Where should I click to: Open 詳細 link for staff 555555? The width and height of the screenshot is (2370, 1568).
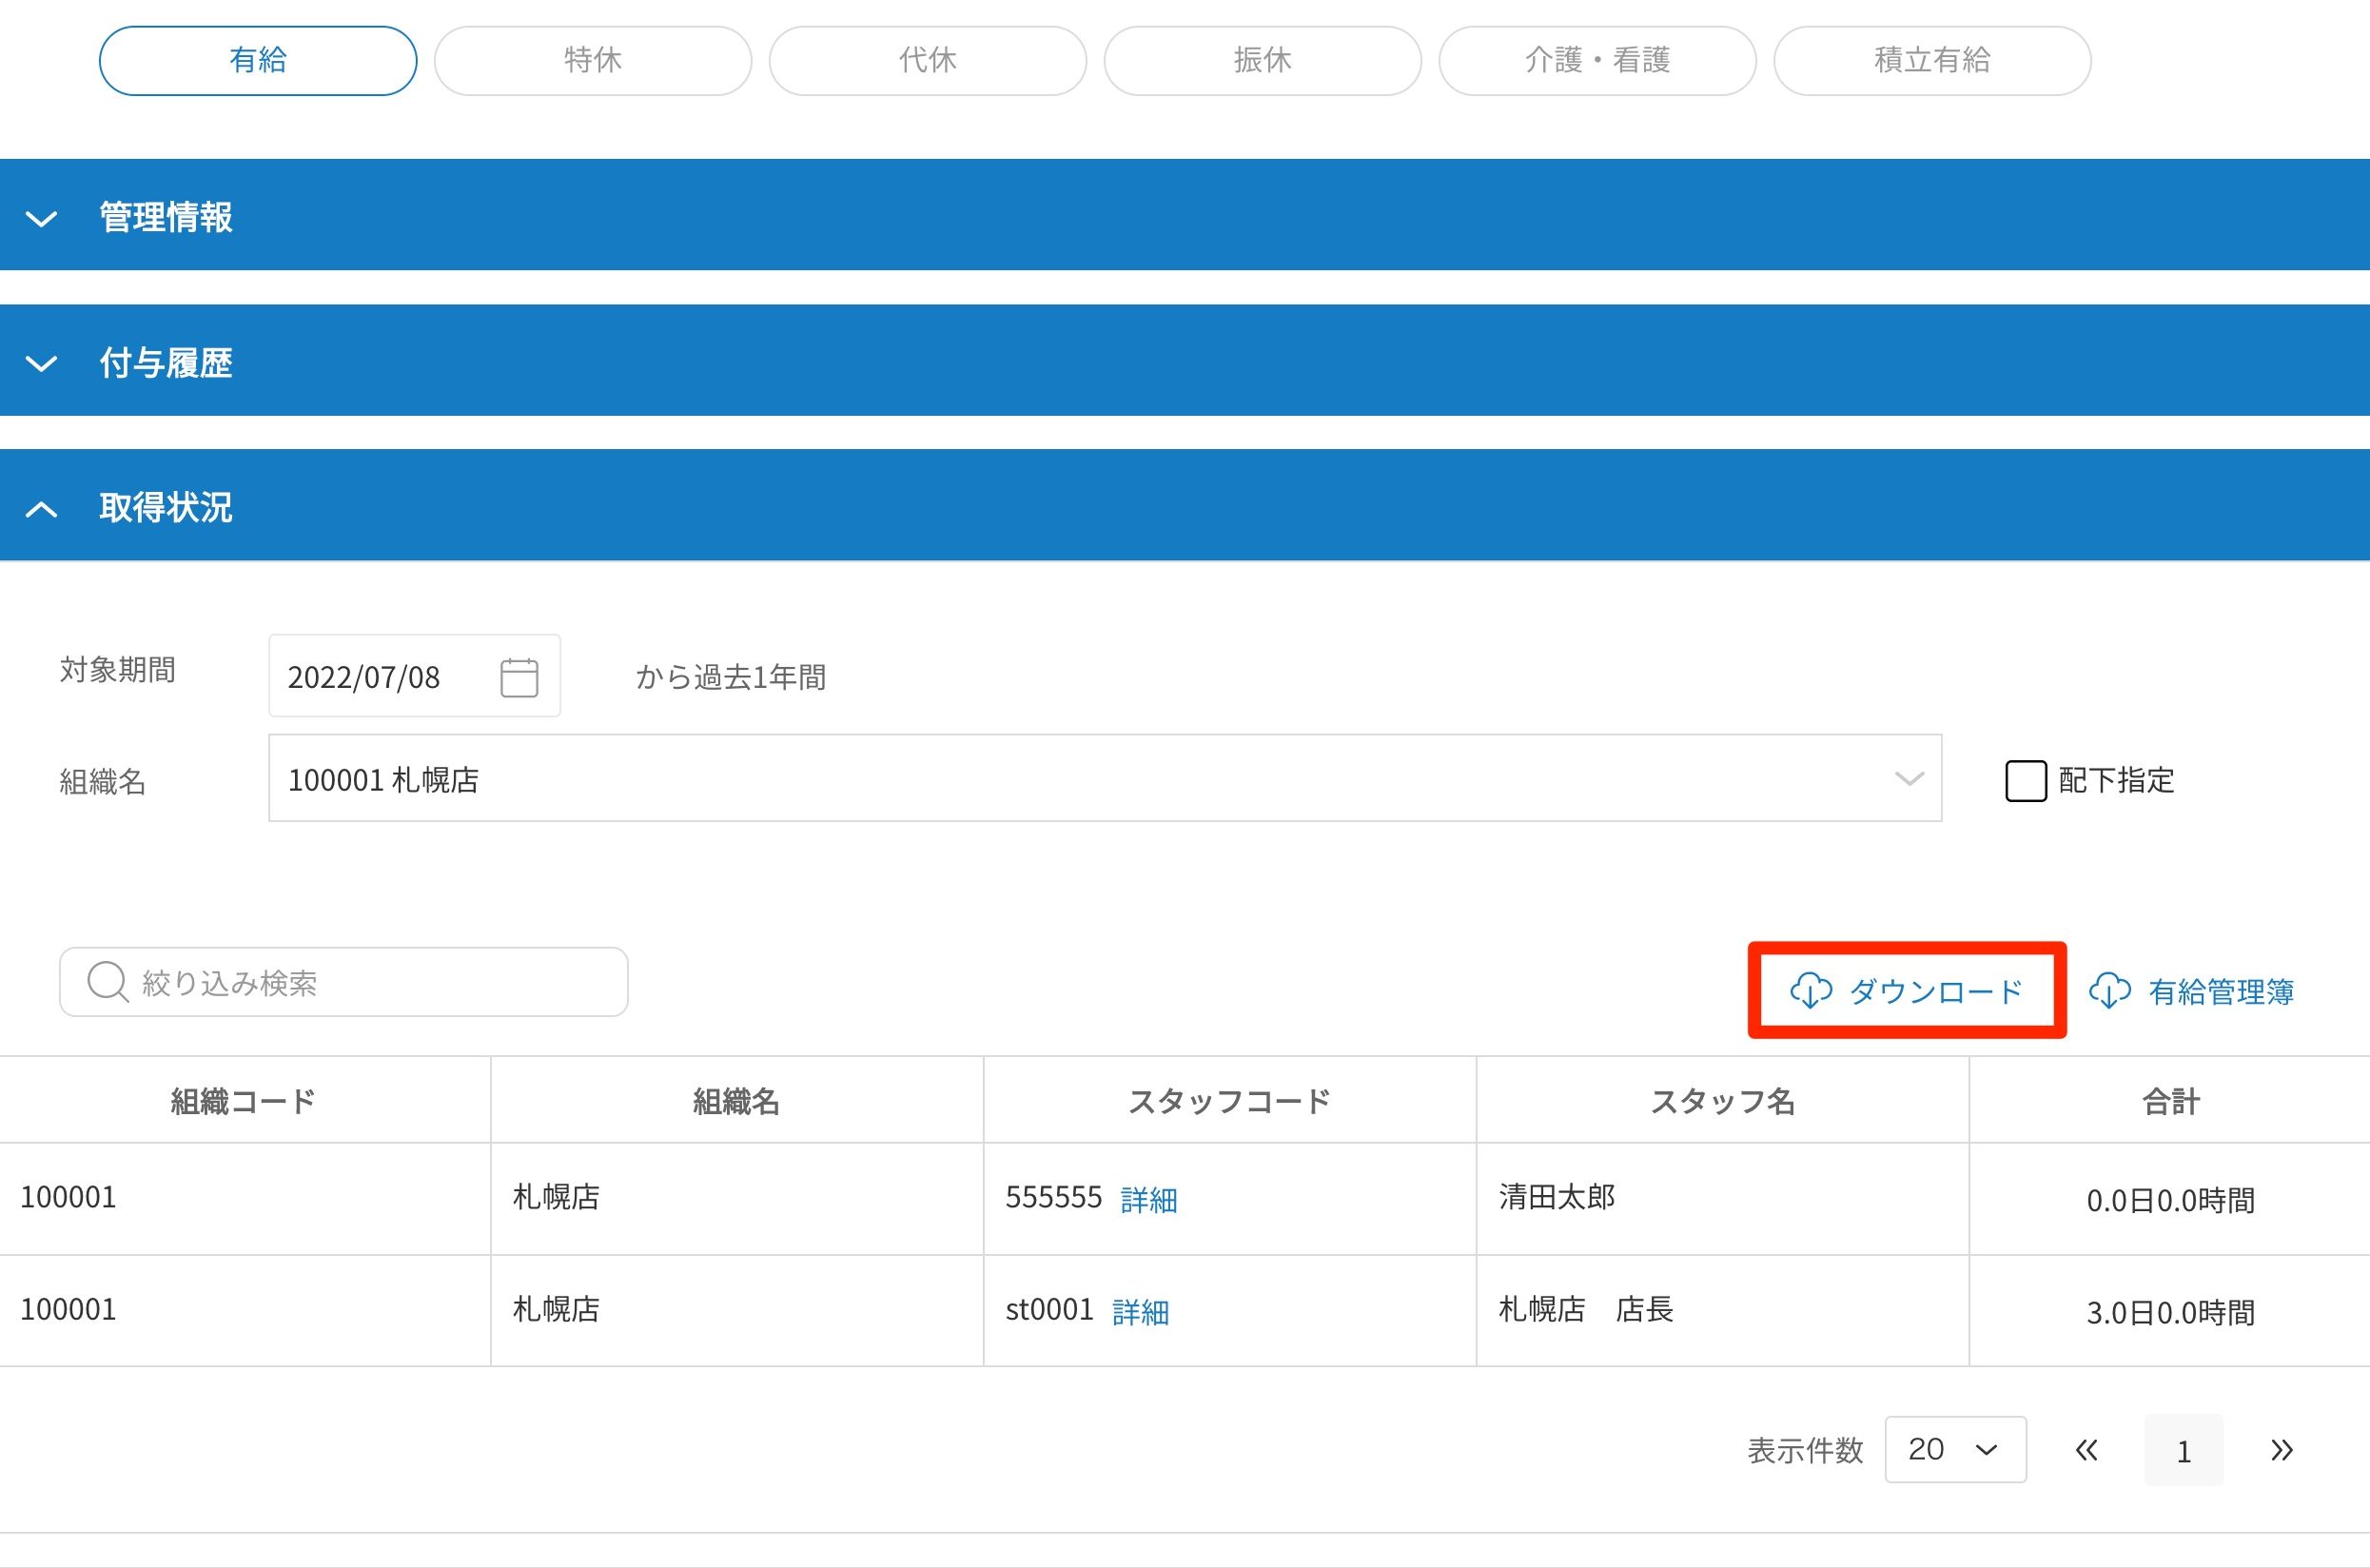pos(1148,1199)
